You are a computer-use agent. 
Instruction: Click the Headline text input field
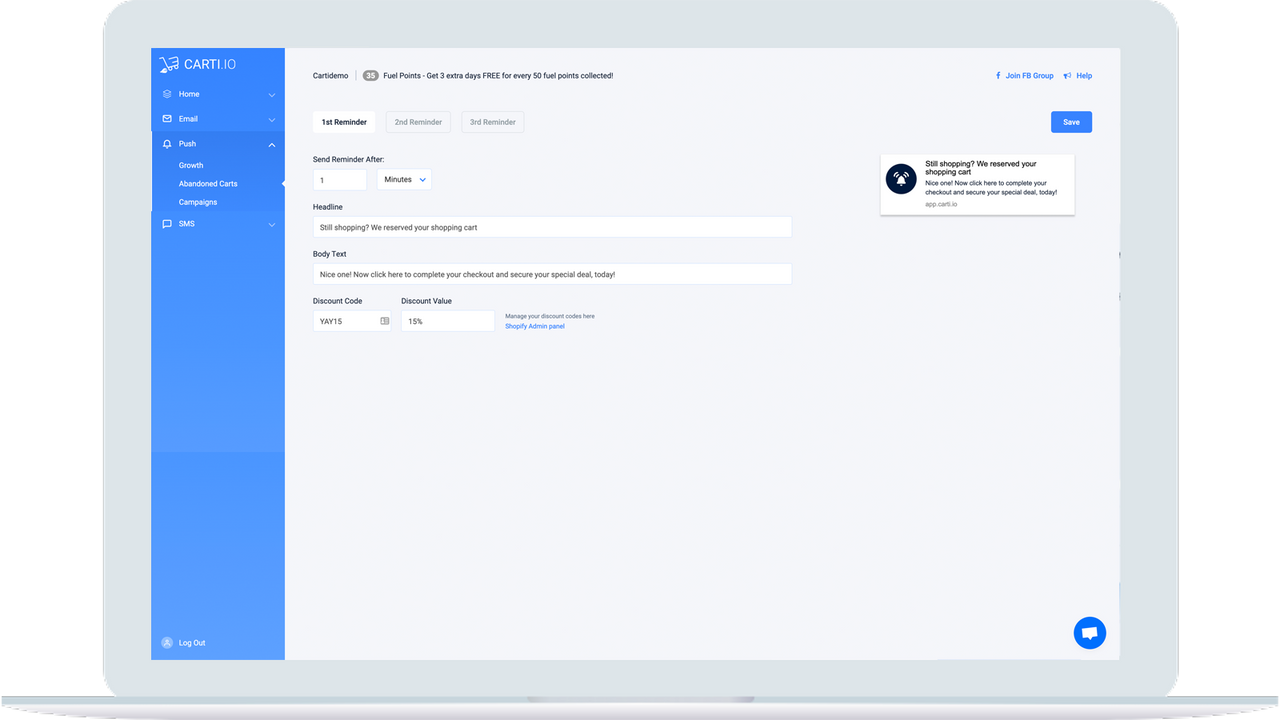552,227
